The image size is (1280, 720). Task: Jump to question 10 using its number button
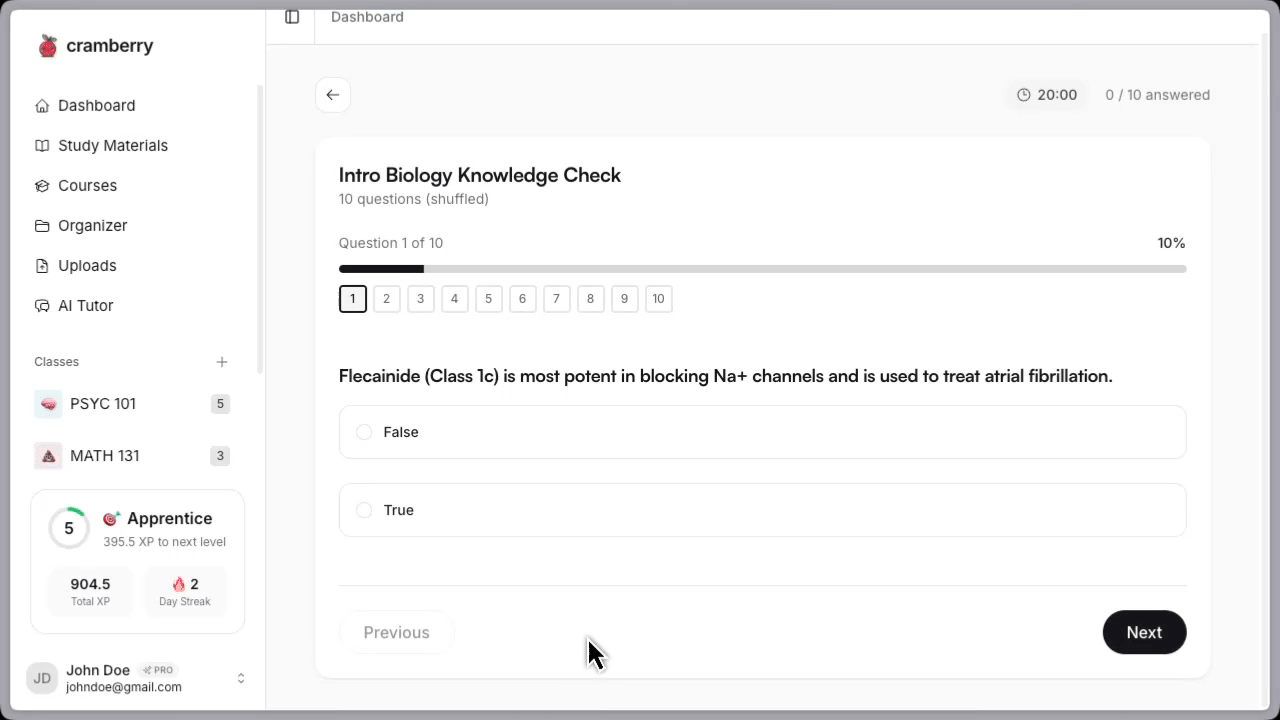coord(658,298)
